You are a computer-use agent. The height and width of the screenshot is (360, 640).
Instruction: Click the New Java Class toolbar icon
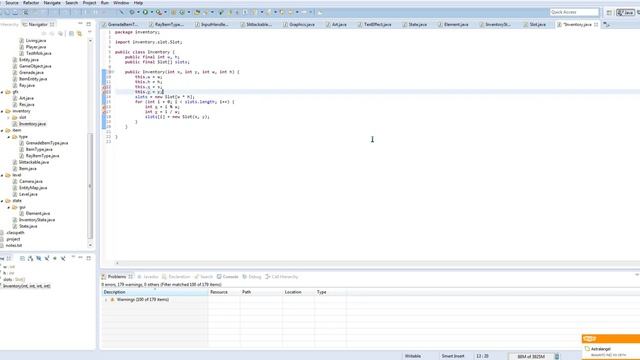(x=182, y=12)
